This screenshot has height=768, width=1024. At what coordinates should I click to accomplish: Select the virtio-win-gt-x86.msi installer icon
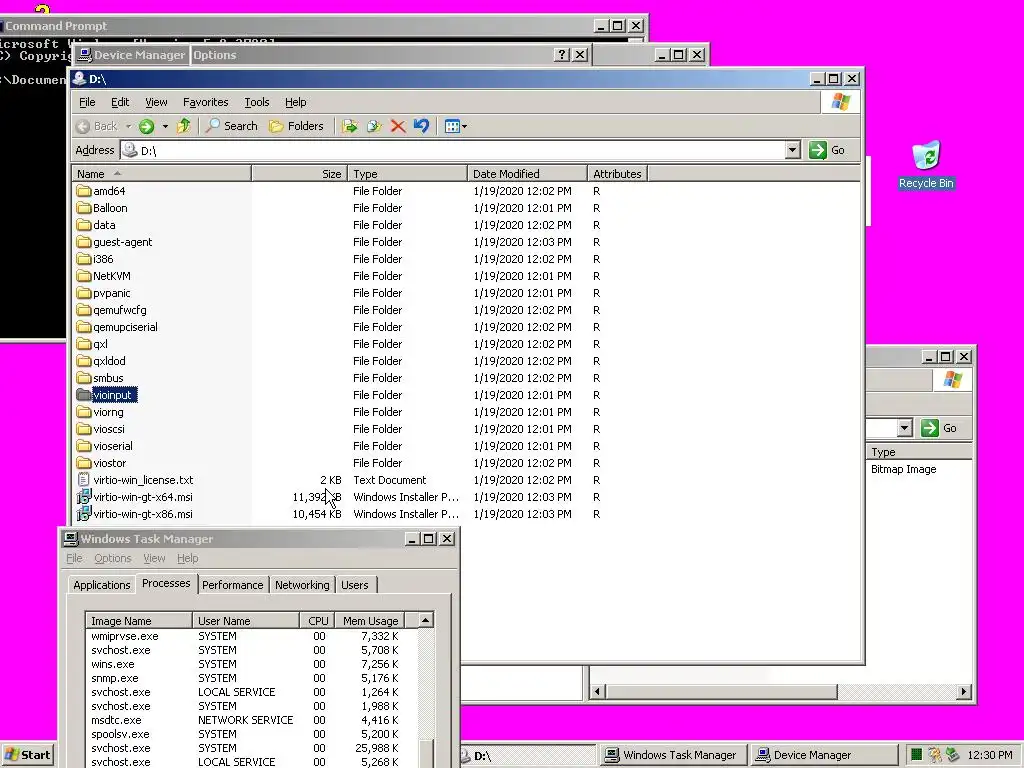point(84,513)
